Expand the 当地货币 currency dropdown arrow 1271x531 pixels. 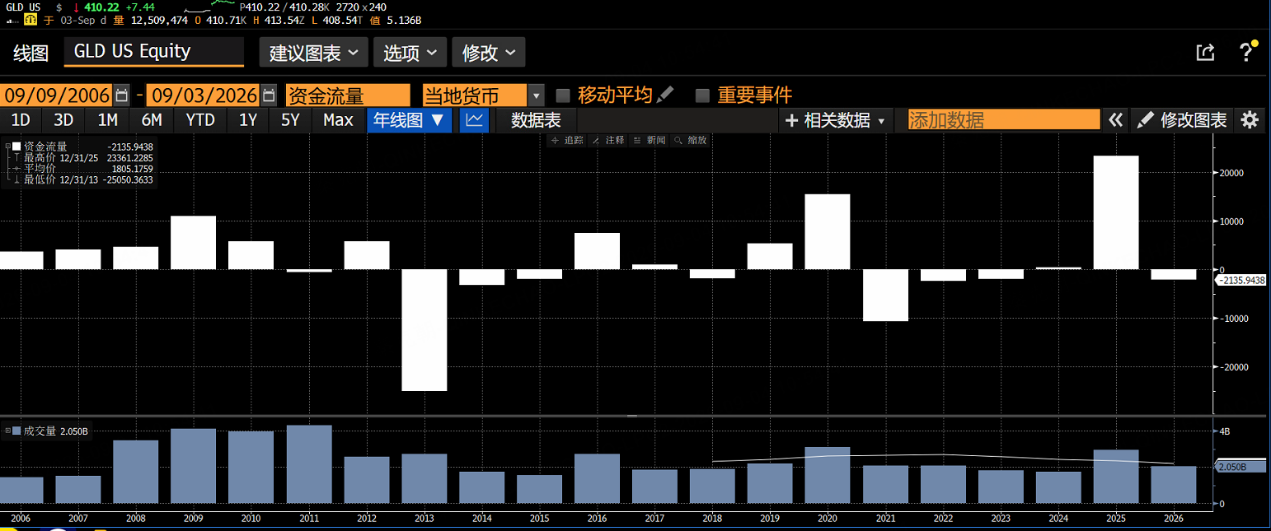(536, 95)
